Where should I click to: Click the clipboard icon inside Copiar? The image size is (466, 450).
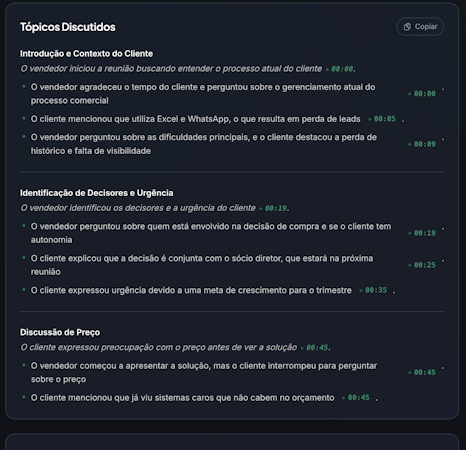click(407, 27)
